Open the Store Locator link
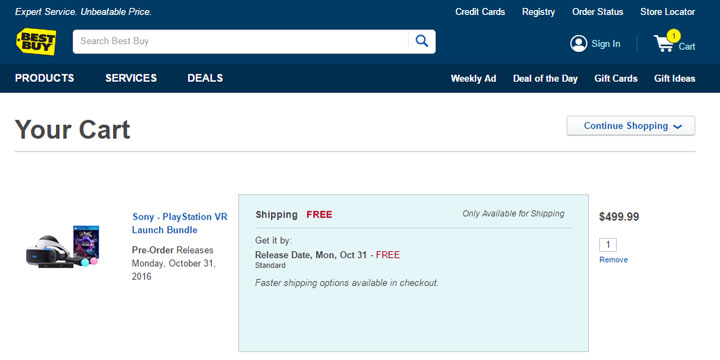The width and height of the screenshot is (720, 360). coord(668,12)
